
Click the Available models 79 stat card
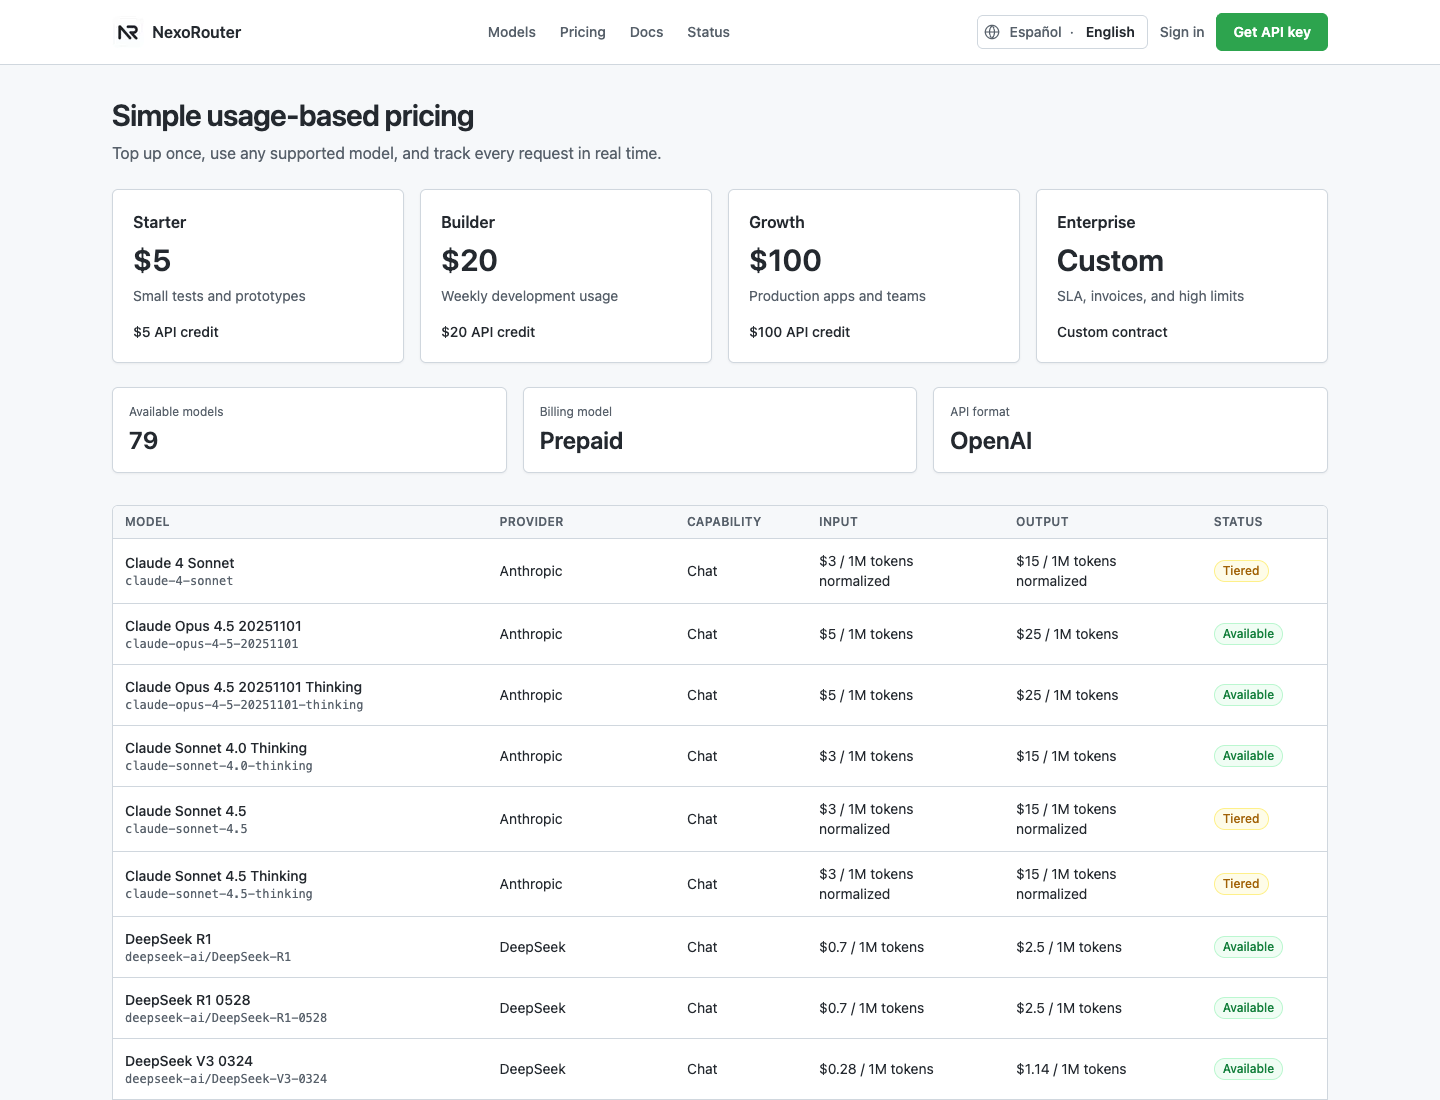pyautogui.click(x=309, y=430)
